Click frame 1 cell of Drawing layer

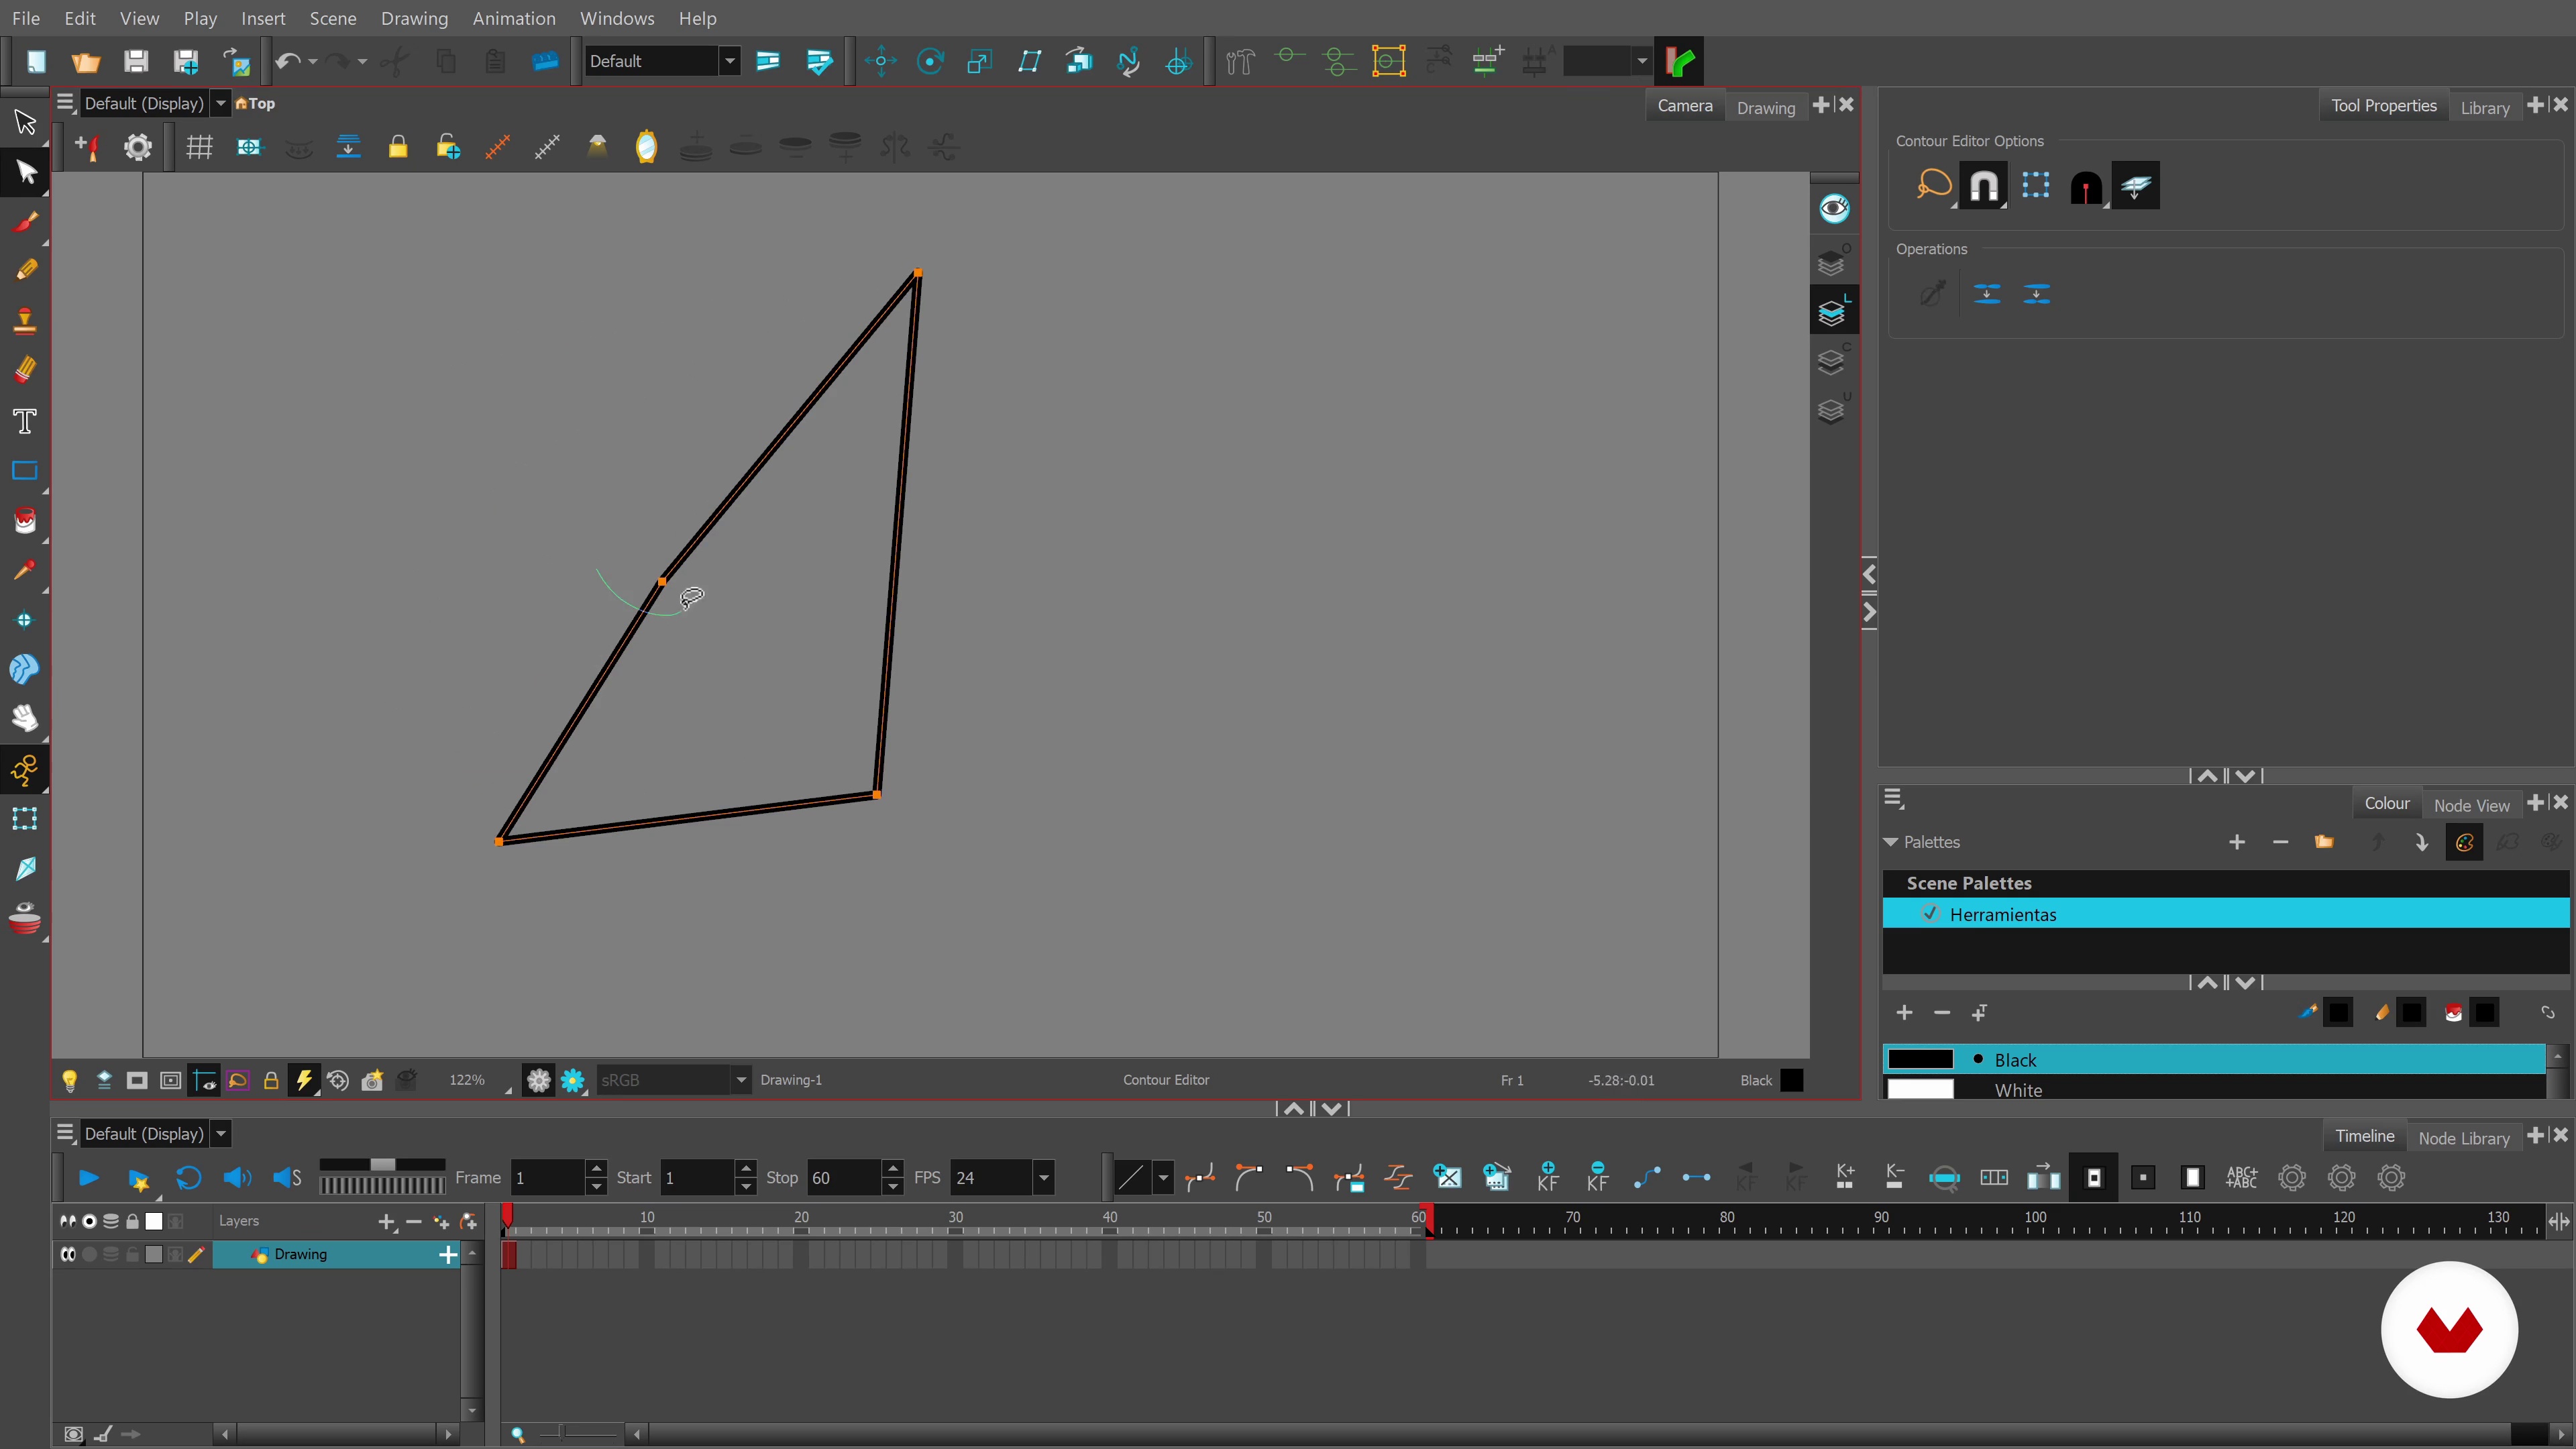509,1254
